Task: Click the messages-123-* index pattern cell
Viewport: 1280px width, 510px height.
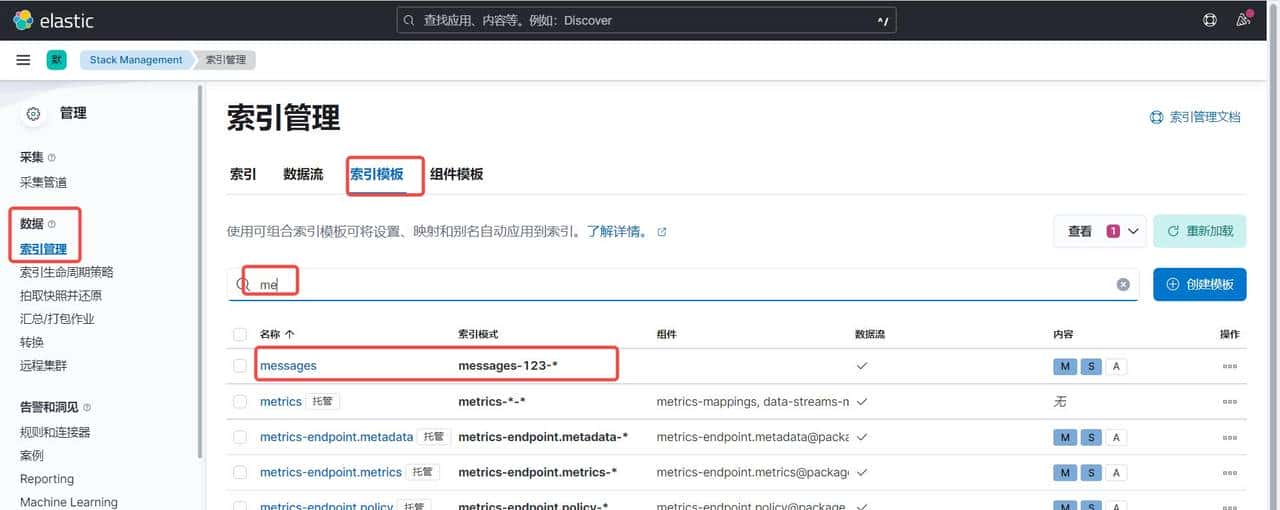Action: point(508,366)
